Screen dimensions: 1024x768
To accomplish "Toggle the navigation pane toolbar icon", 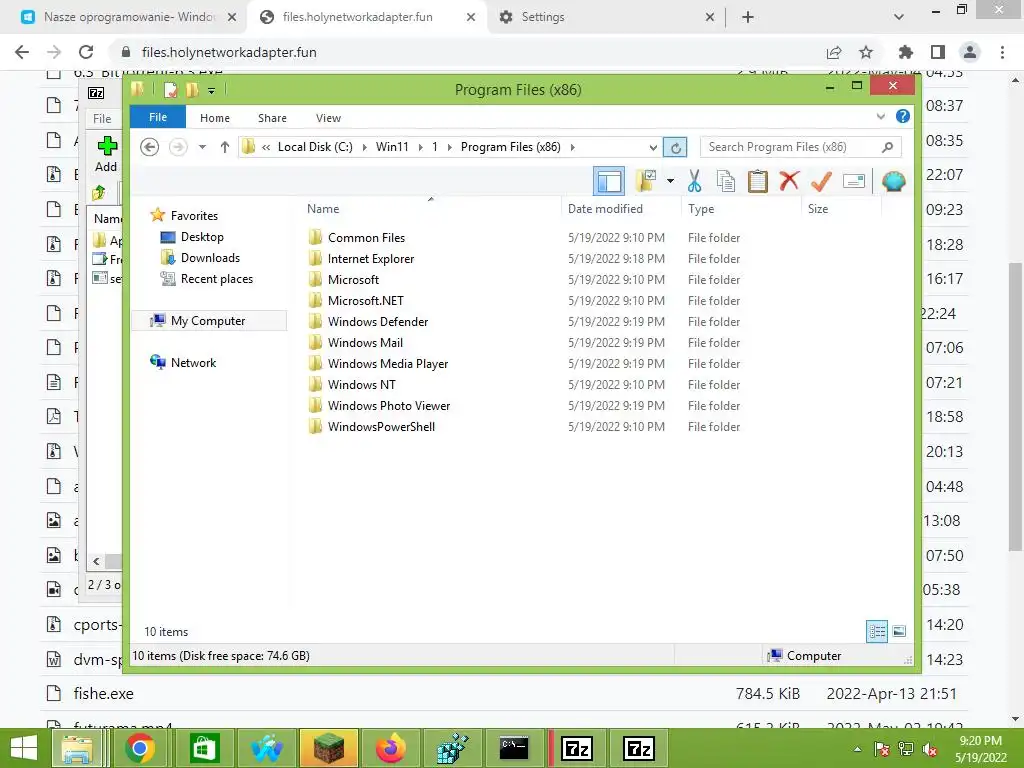I will (609, 181).
